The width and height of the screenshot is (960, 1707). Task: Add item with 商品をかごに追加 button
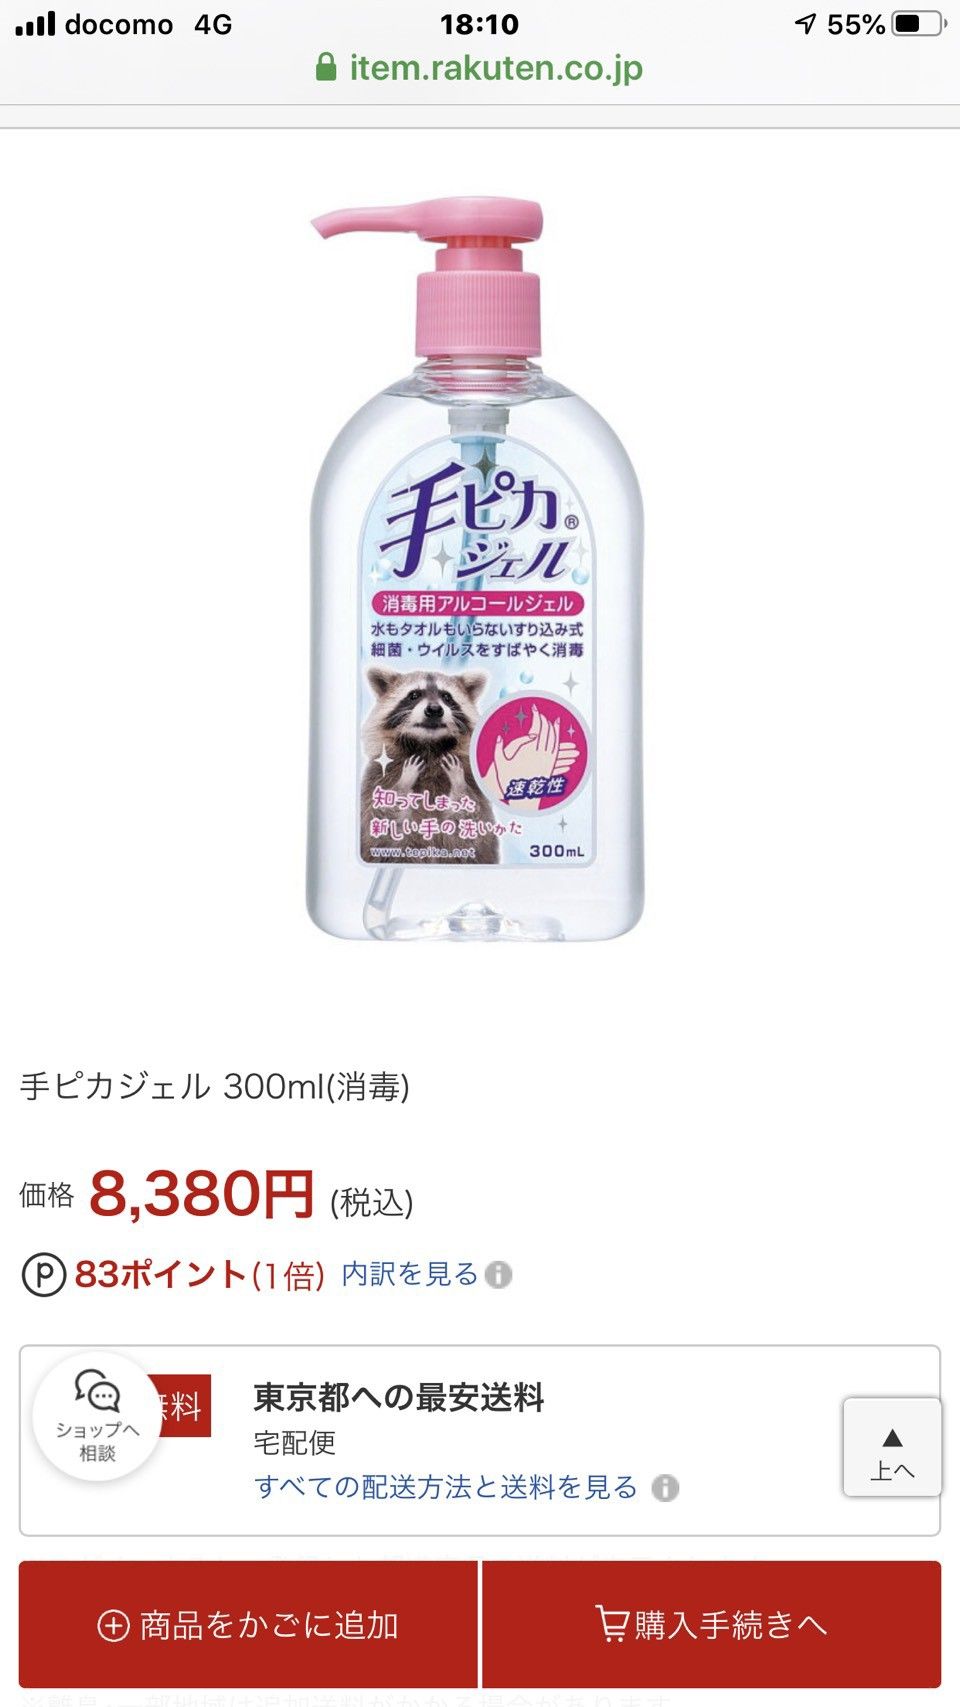coord(248,1624)
